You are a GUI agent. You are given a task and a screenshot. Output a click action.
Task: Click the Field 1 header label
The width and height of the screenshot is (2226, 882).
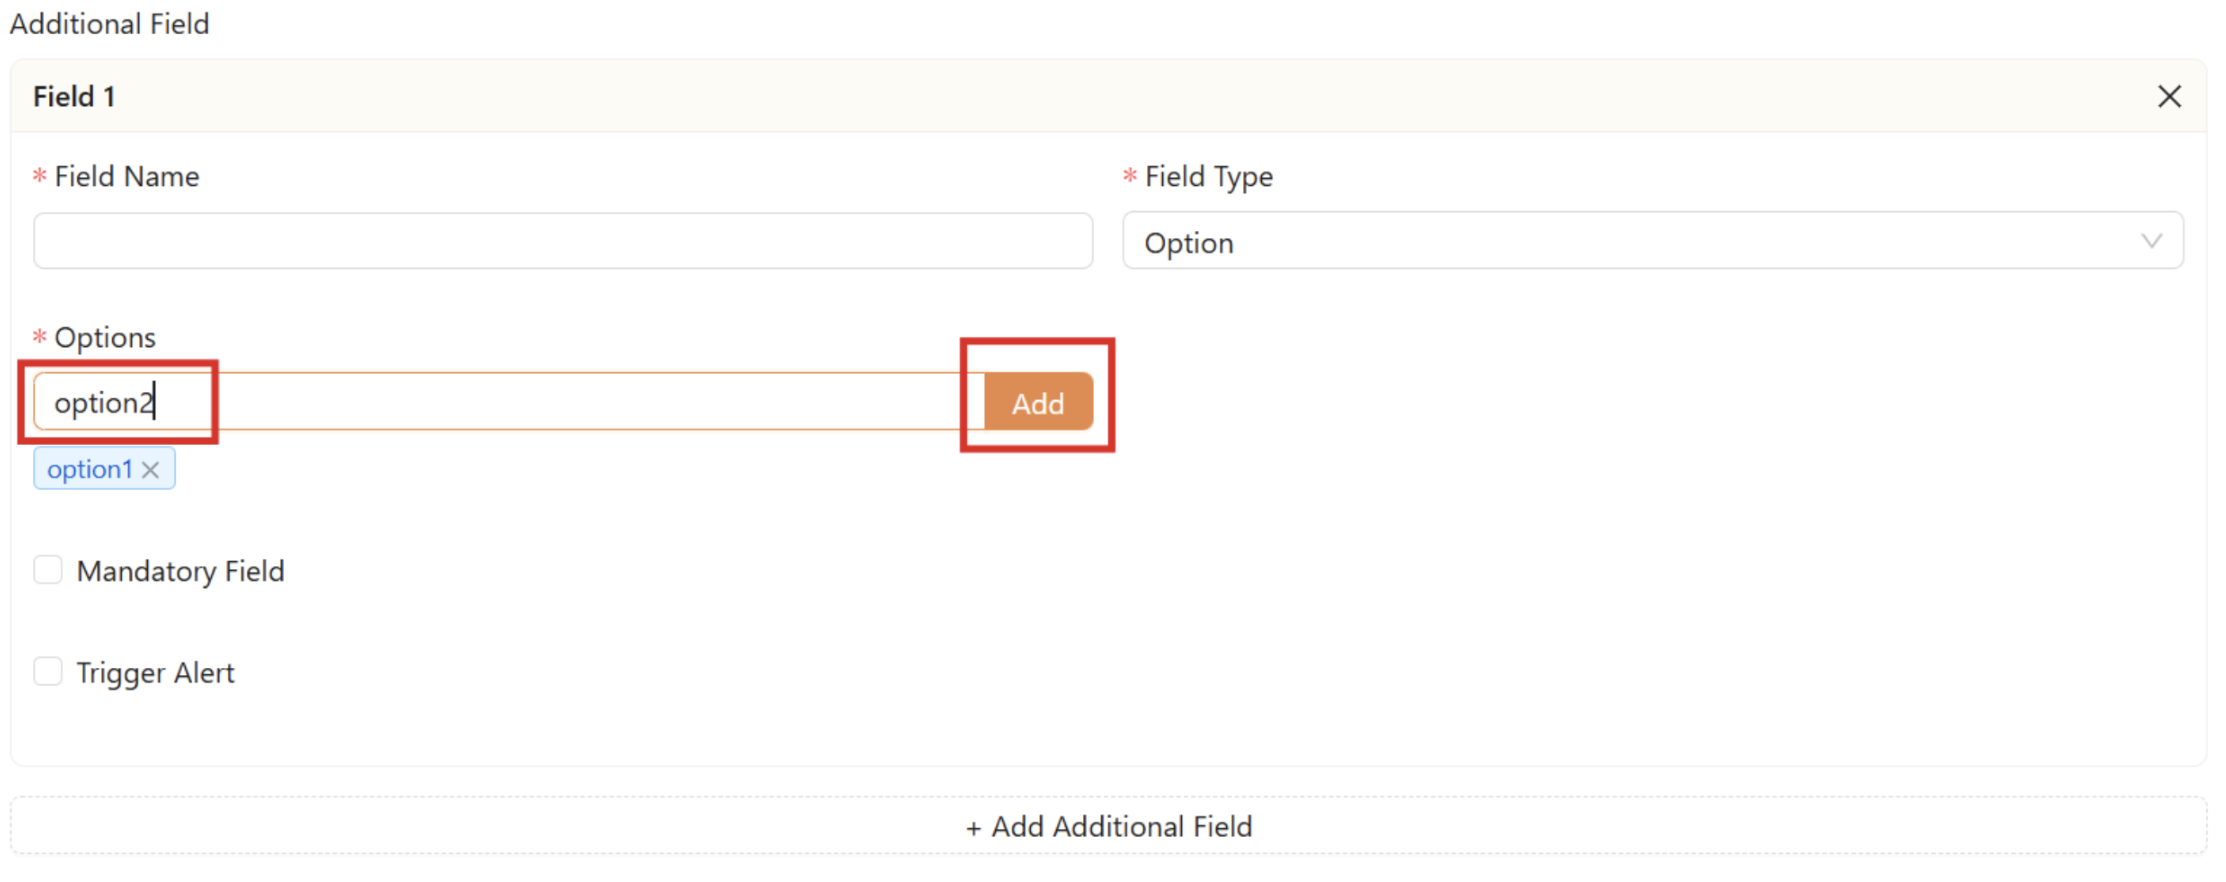(x=74, y=96)
